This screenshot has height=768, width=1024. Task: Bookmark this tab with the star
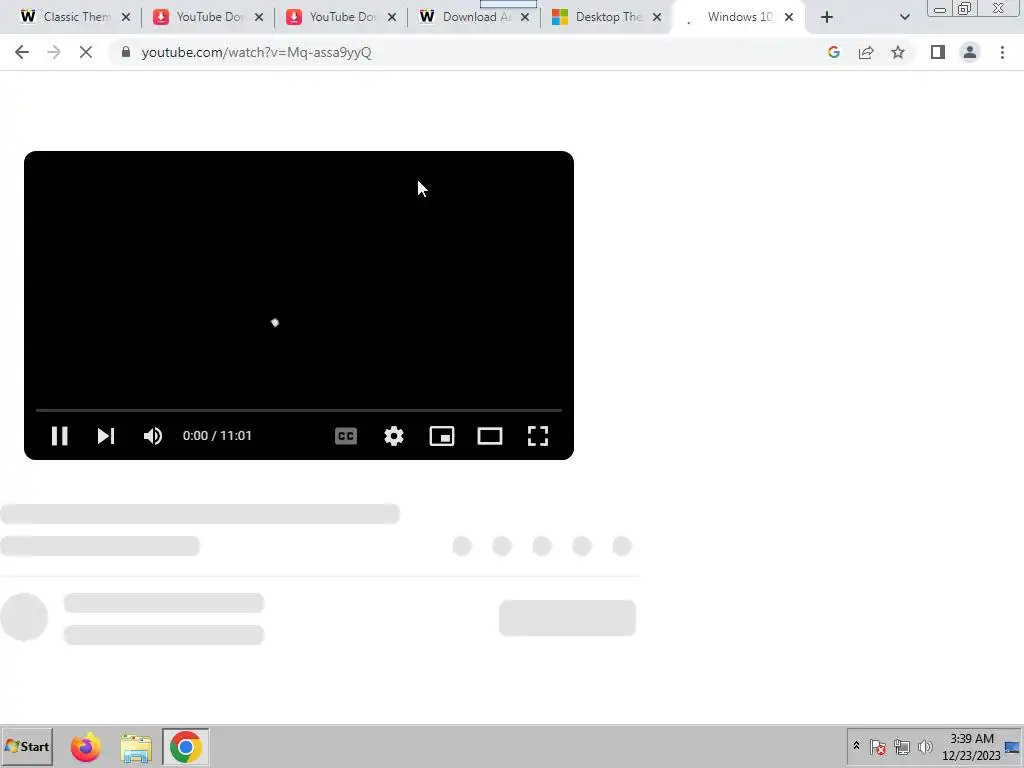coord(898,52)
